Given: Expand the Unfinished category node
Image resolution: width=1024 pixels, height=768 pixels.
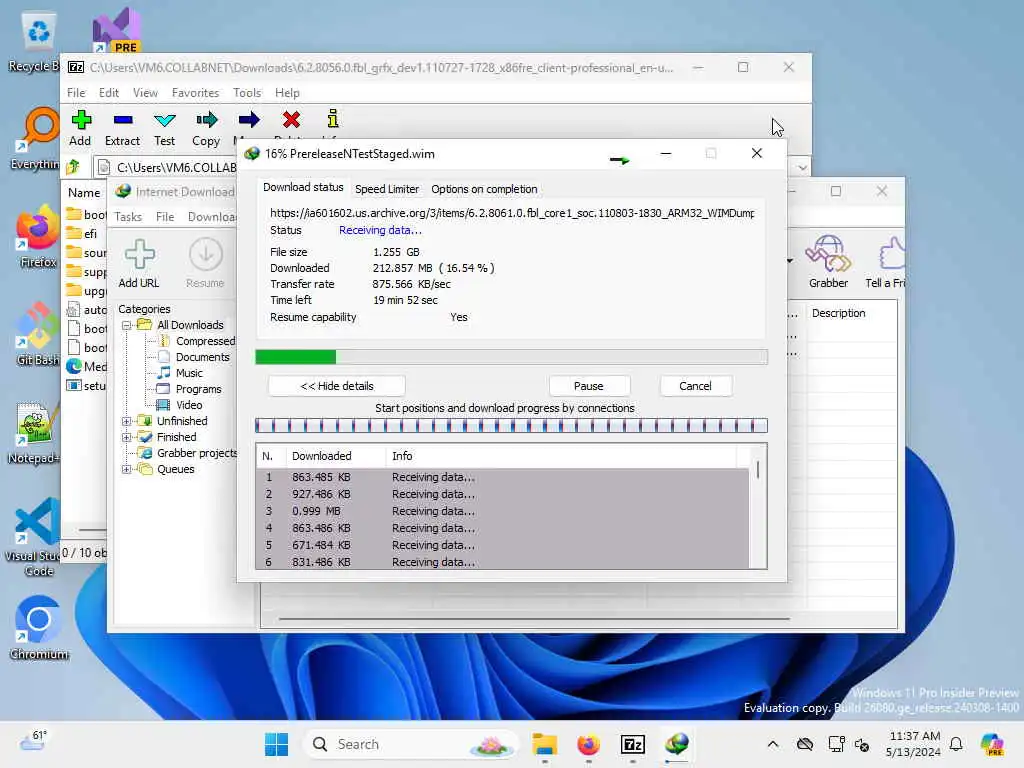Looking at the screenshot, I should tap(127, 421).
